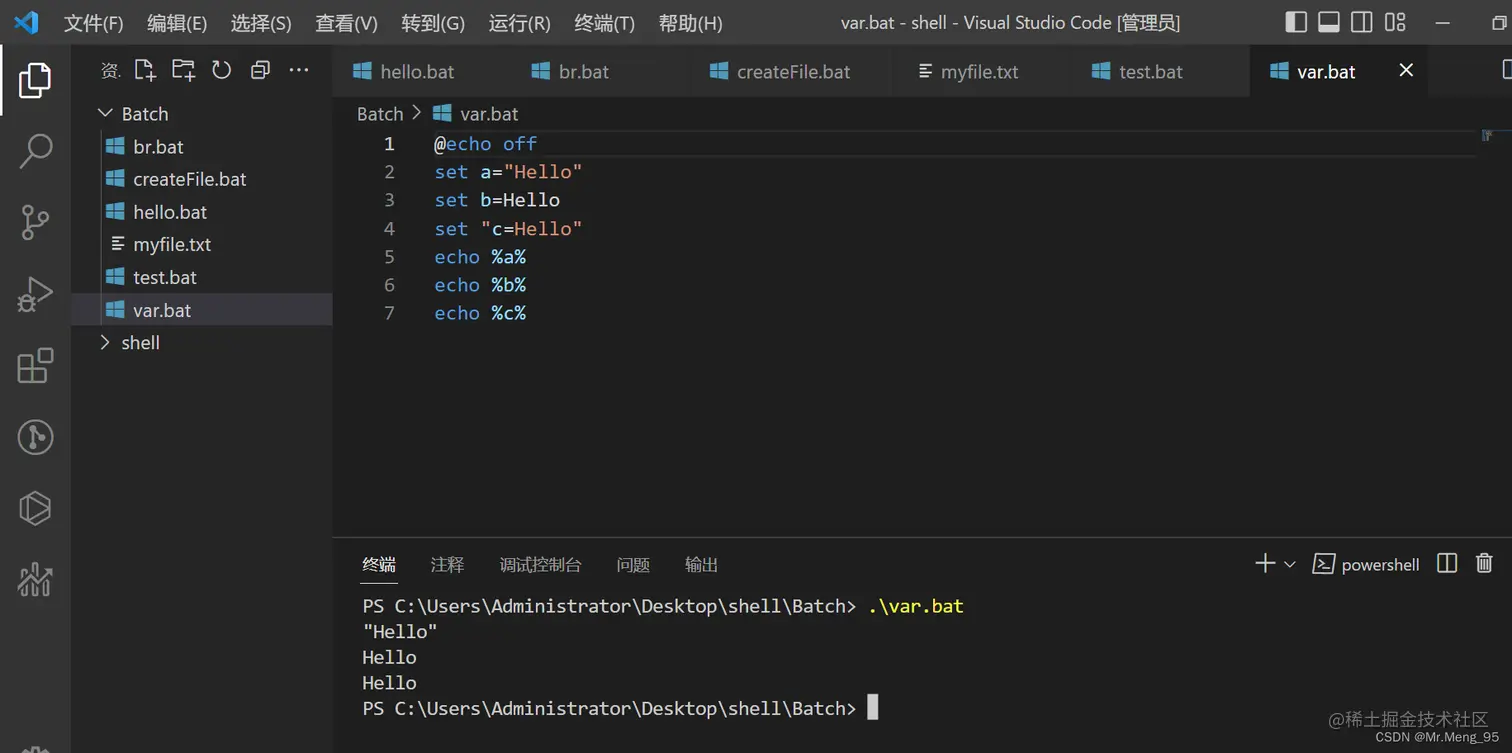Click the Batch breadcrumb segment

(380, 114)
